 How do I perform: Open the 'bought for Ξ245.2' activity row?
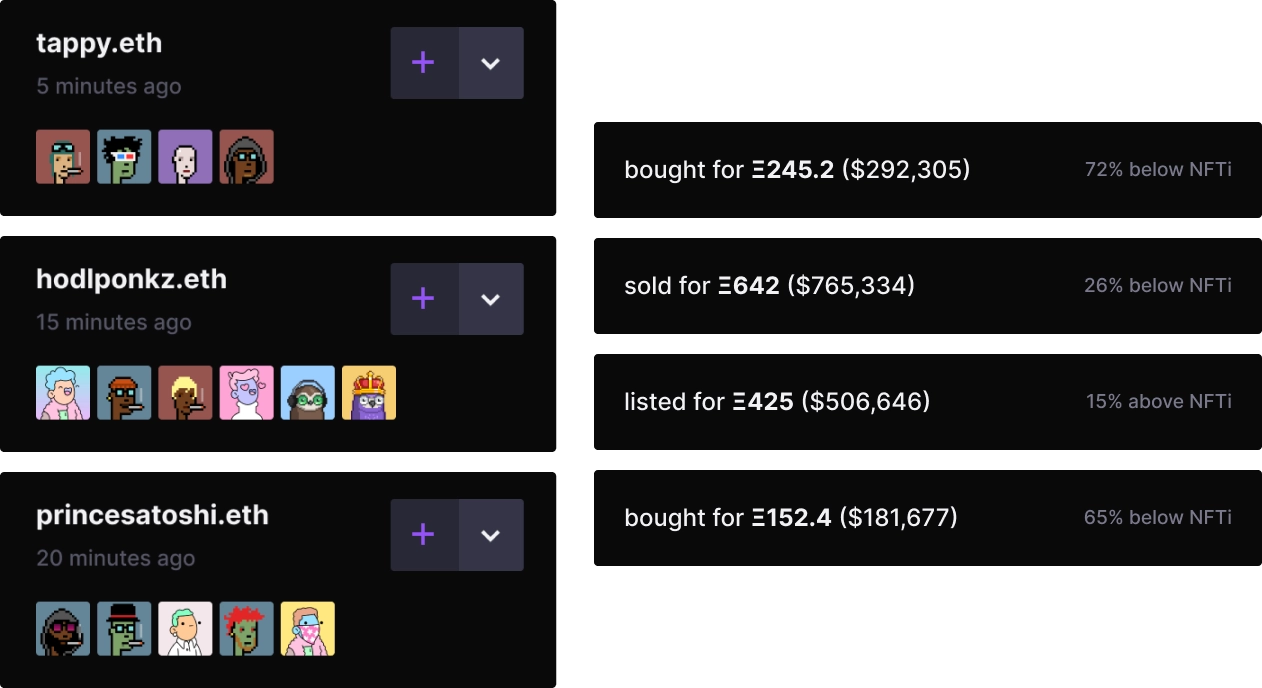pos(925,170)
